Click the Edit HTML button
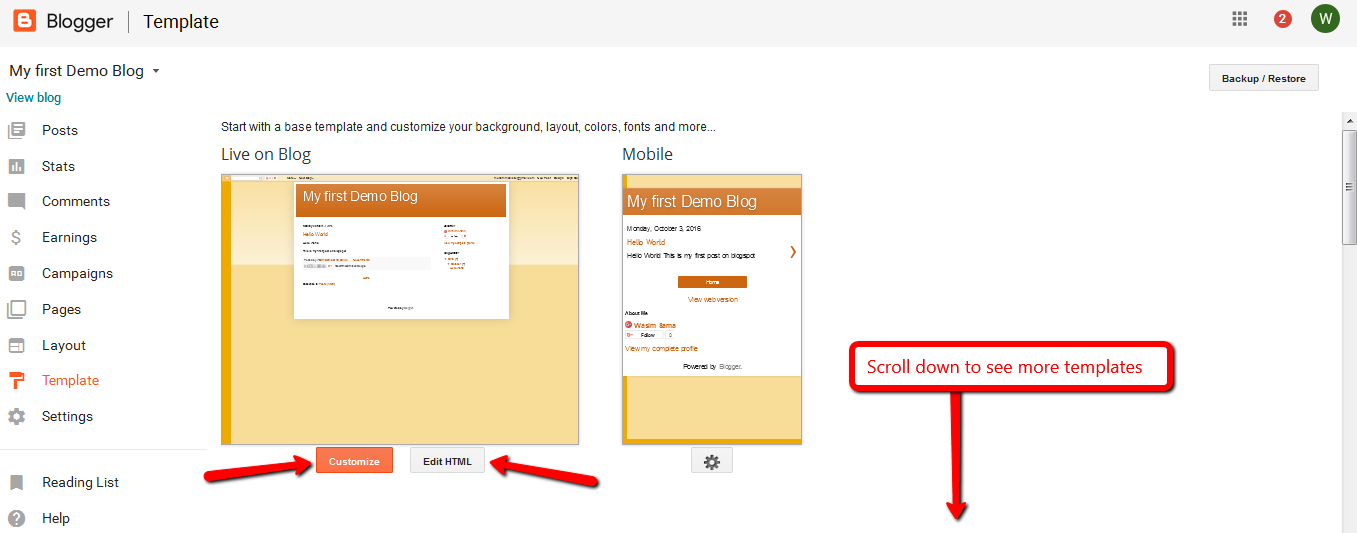Viewport: 1357px width, 533px height. (447, 461)
